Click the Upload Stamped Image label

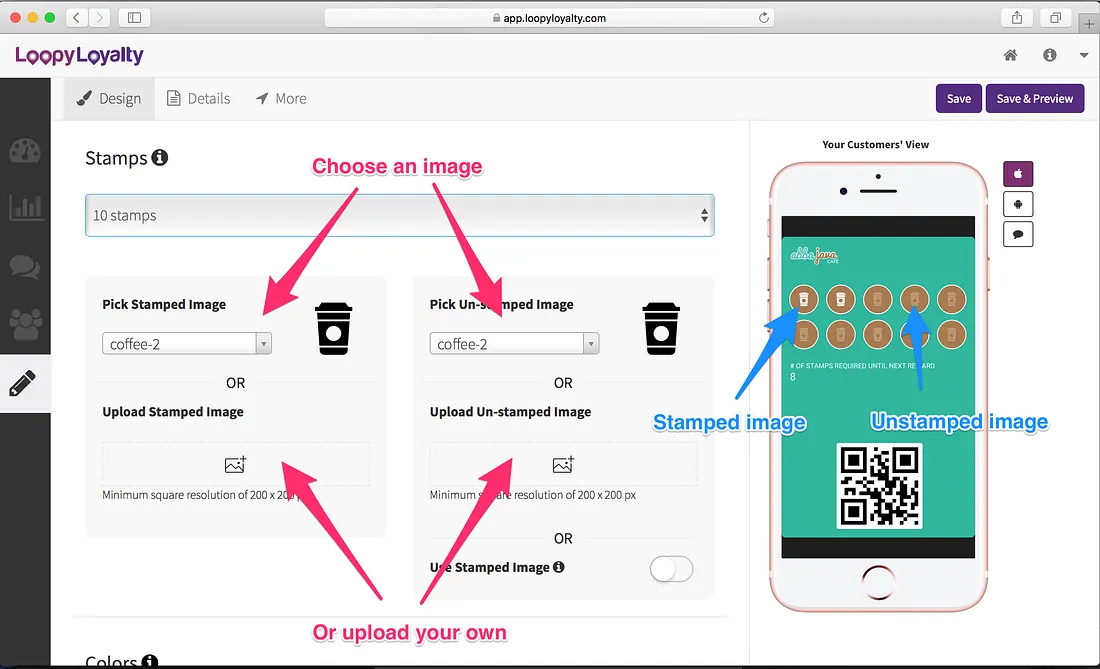point(173,412)
